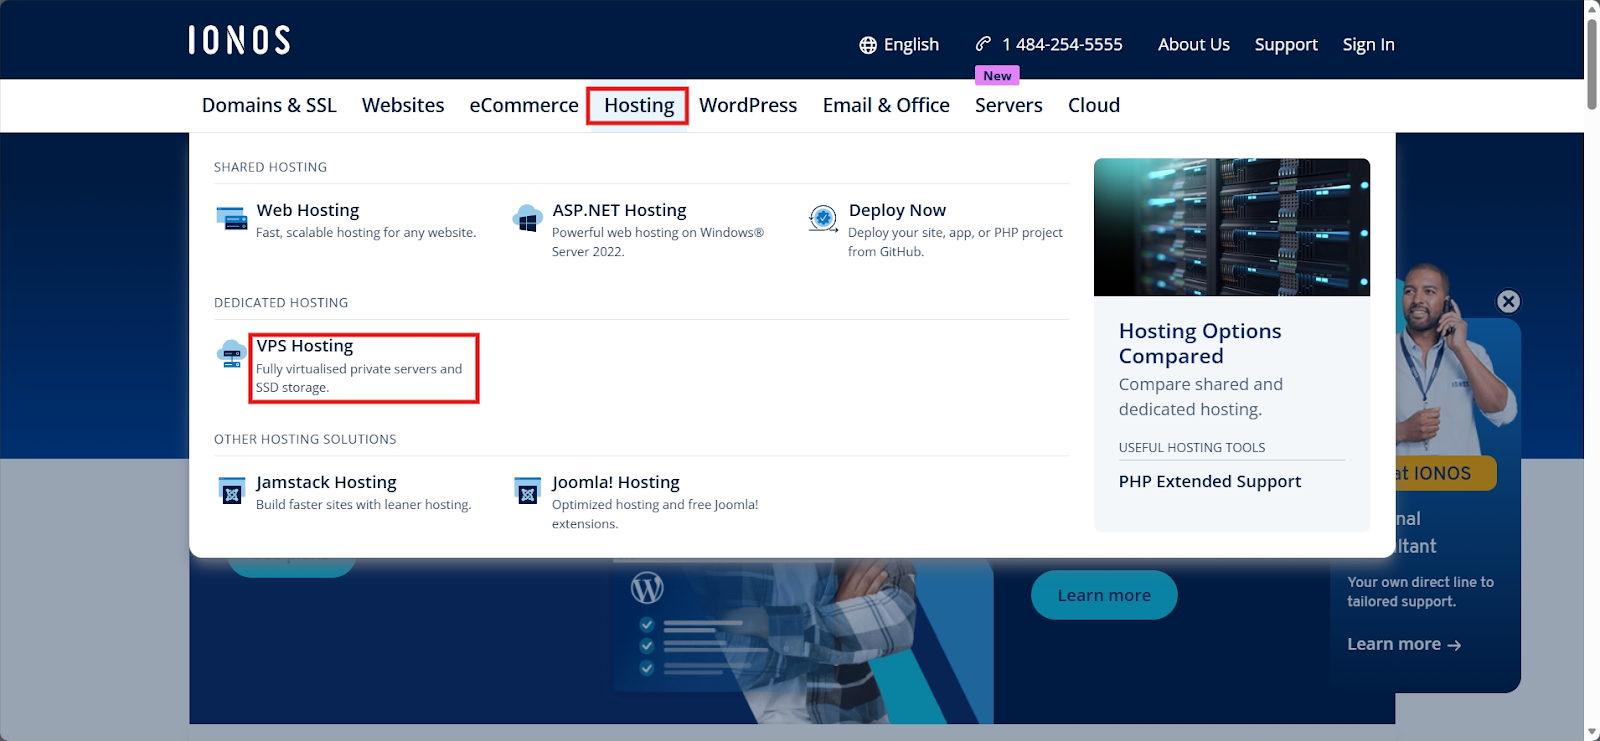Open the Websites menu
Image resolution: width=1600 pixels, height=741 pixels.
403,105
